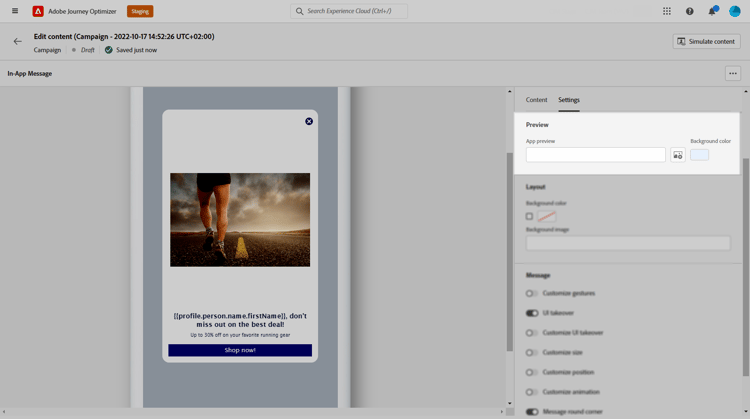Enable Customize gestures toggle
750x419 pixels.
(x=531, y=293)
